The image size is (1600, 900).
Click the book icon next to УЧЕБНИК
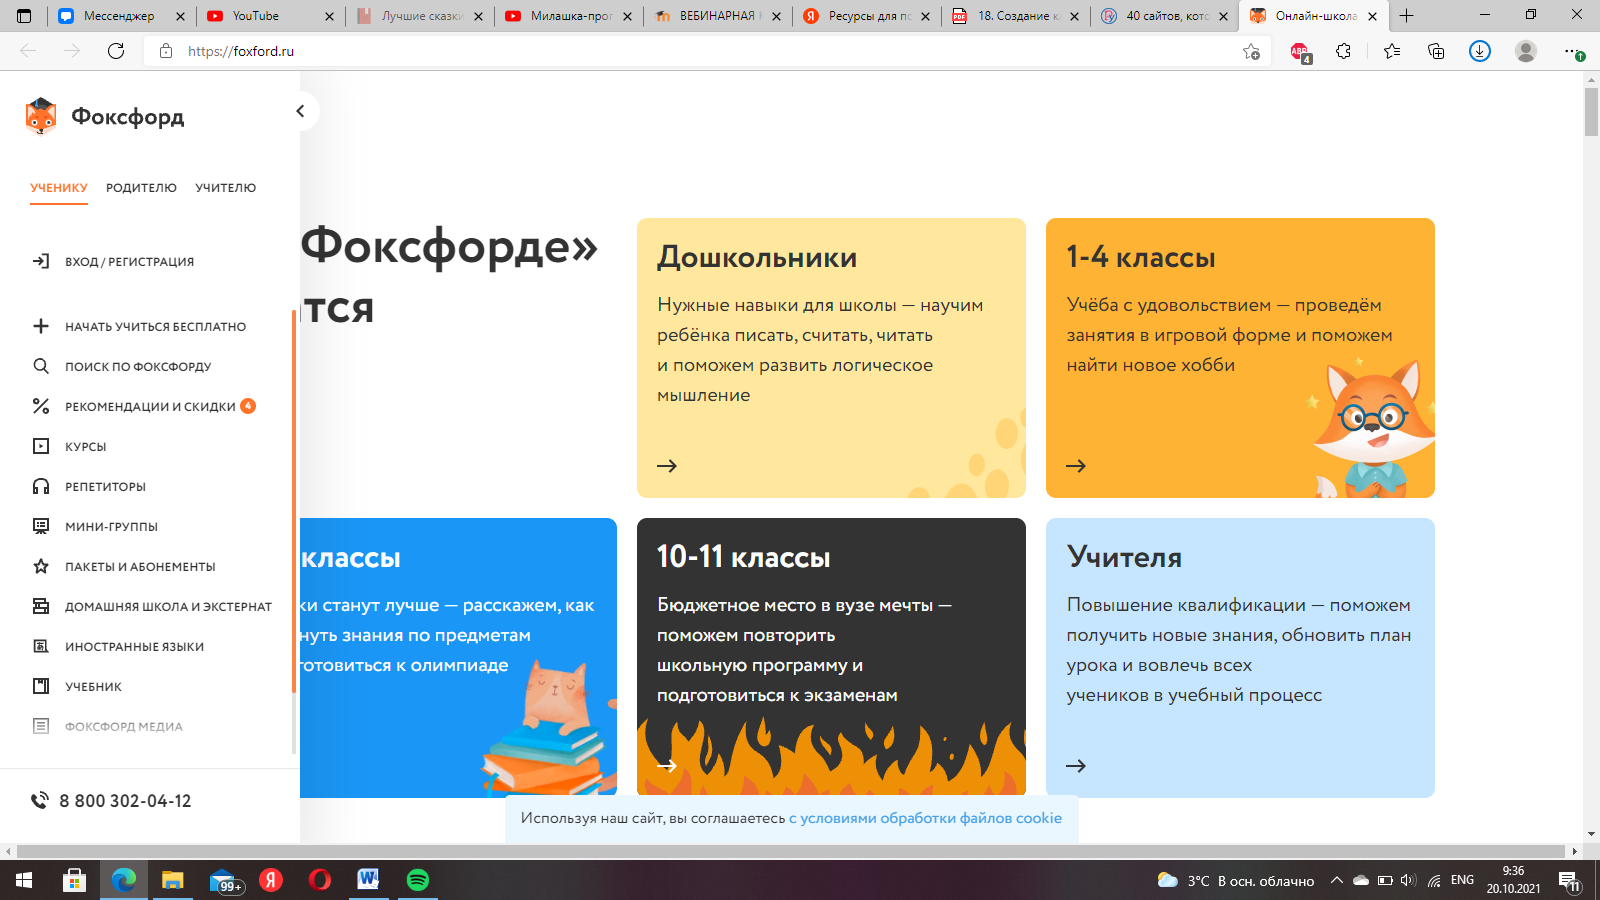(41, 686)
